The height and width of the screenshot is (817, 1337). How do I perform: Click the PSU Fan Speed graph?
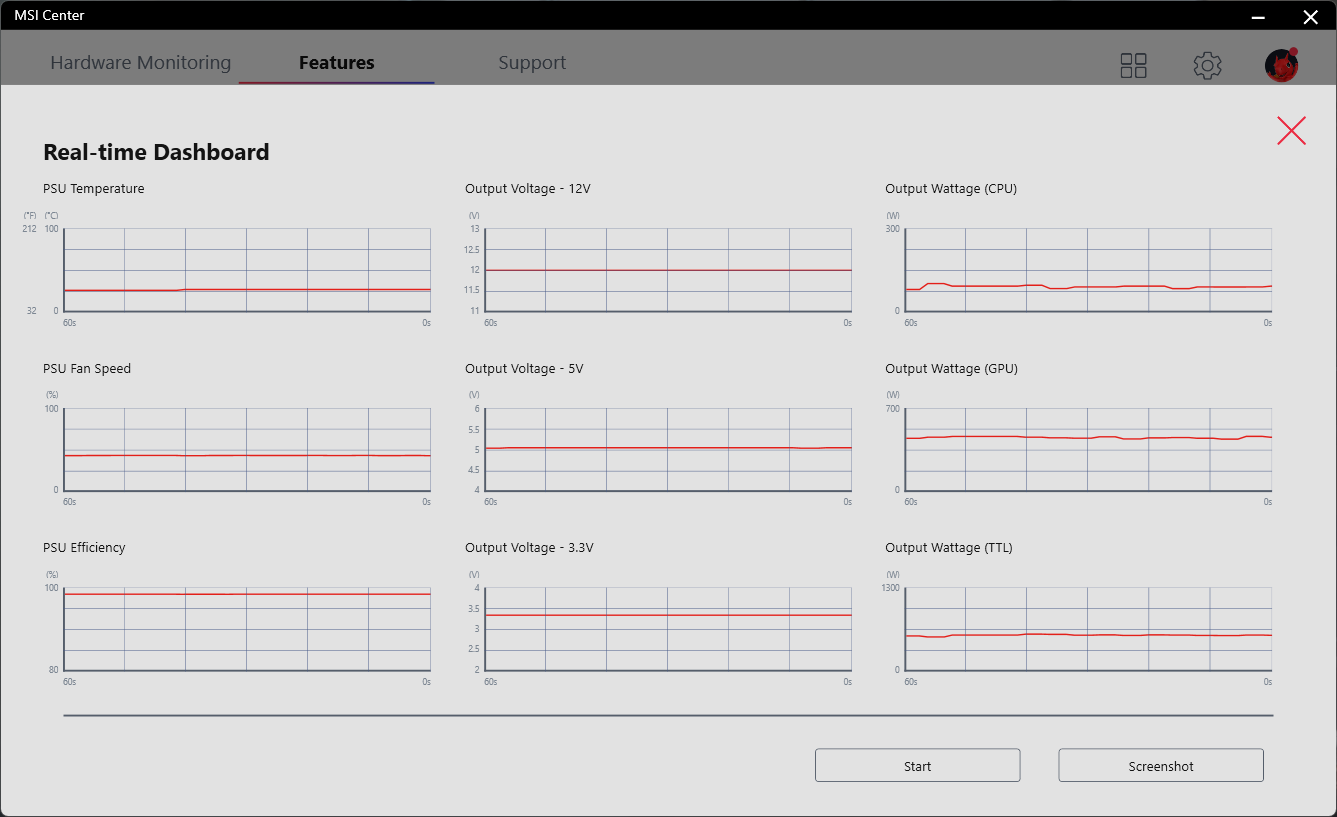247,450
